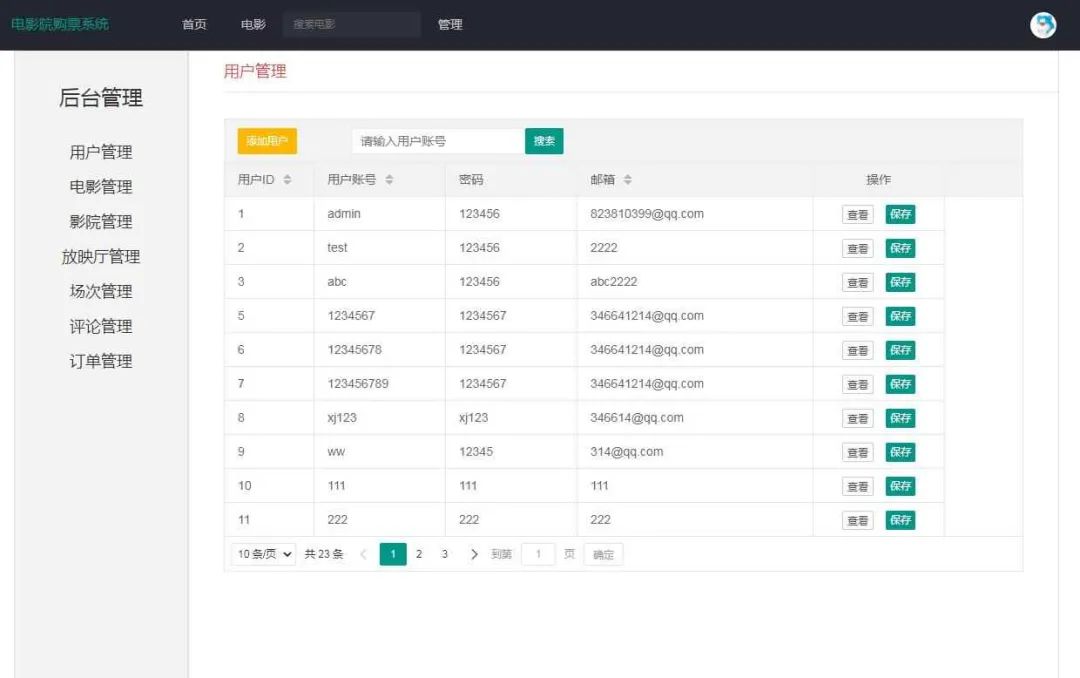Go to next page using the right chevron
This screenshot has height=678, width=1080.
pos(474,553)
